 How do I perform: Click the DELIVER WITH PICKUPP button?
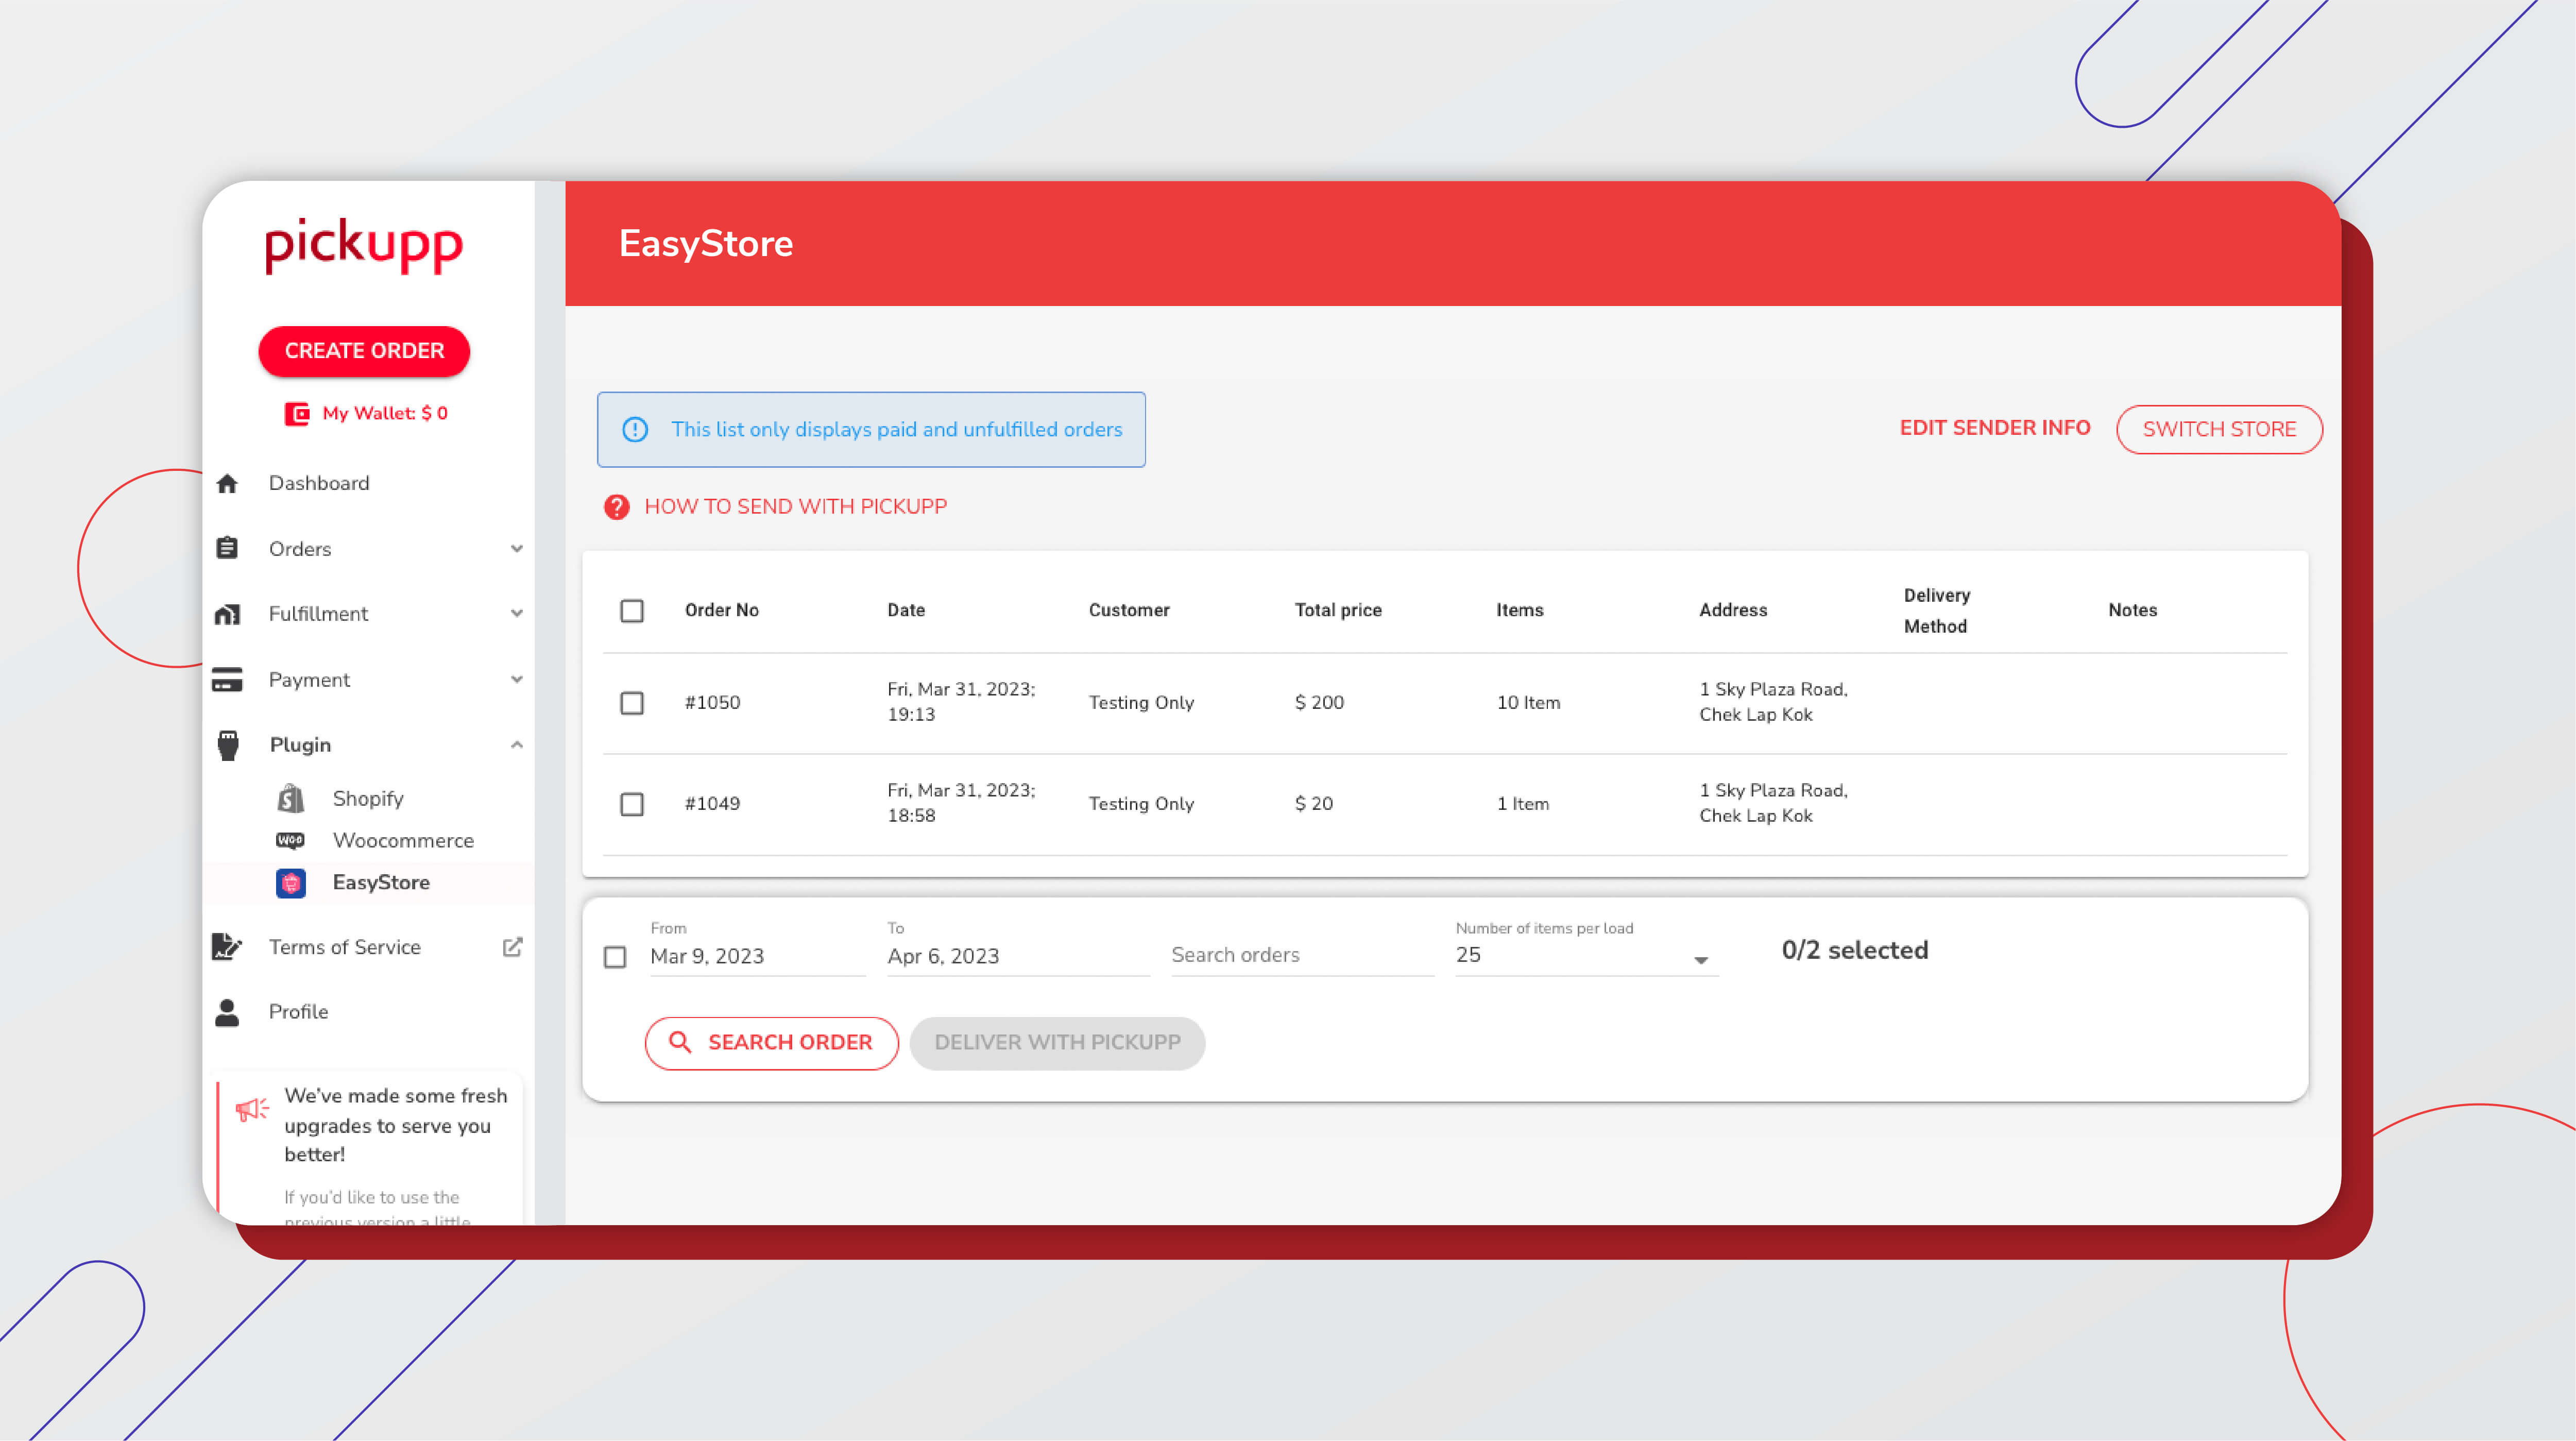pyautogui.click(x=1057, y=1043)
